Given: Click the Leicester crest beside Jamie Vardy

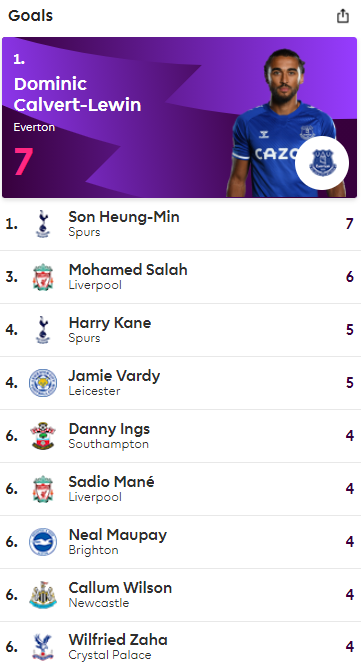Looking at the screenshot, I should (x=43, y=383).
